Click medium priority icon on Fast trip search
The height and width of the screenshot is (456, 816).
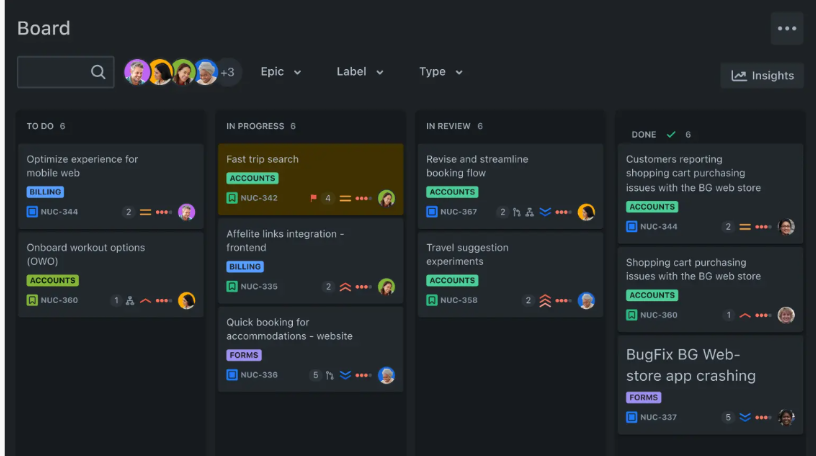pos(346,198)
